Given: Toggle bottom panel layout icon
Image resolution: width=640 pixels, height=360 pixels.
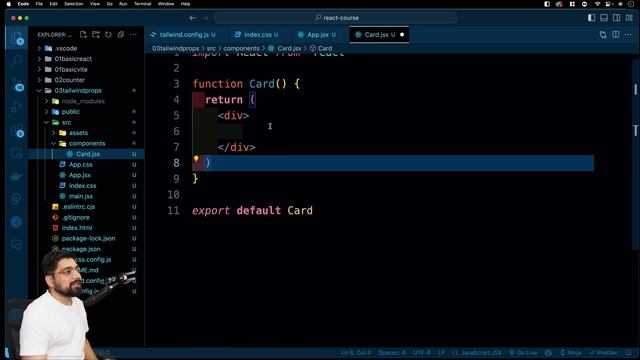Looking at the screenshot, I should tap(604, 18).
